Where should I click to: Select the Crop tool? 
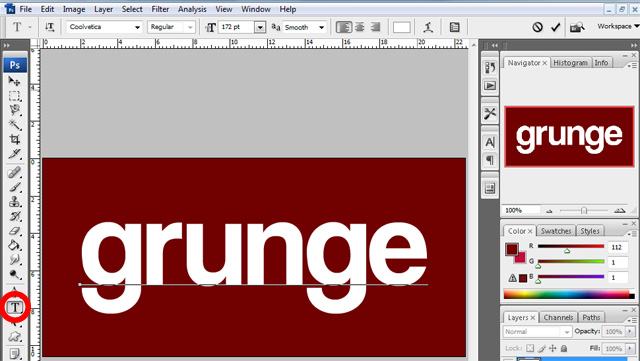[x=14, y=139]
